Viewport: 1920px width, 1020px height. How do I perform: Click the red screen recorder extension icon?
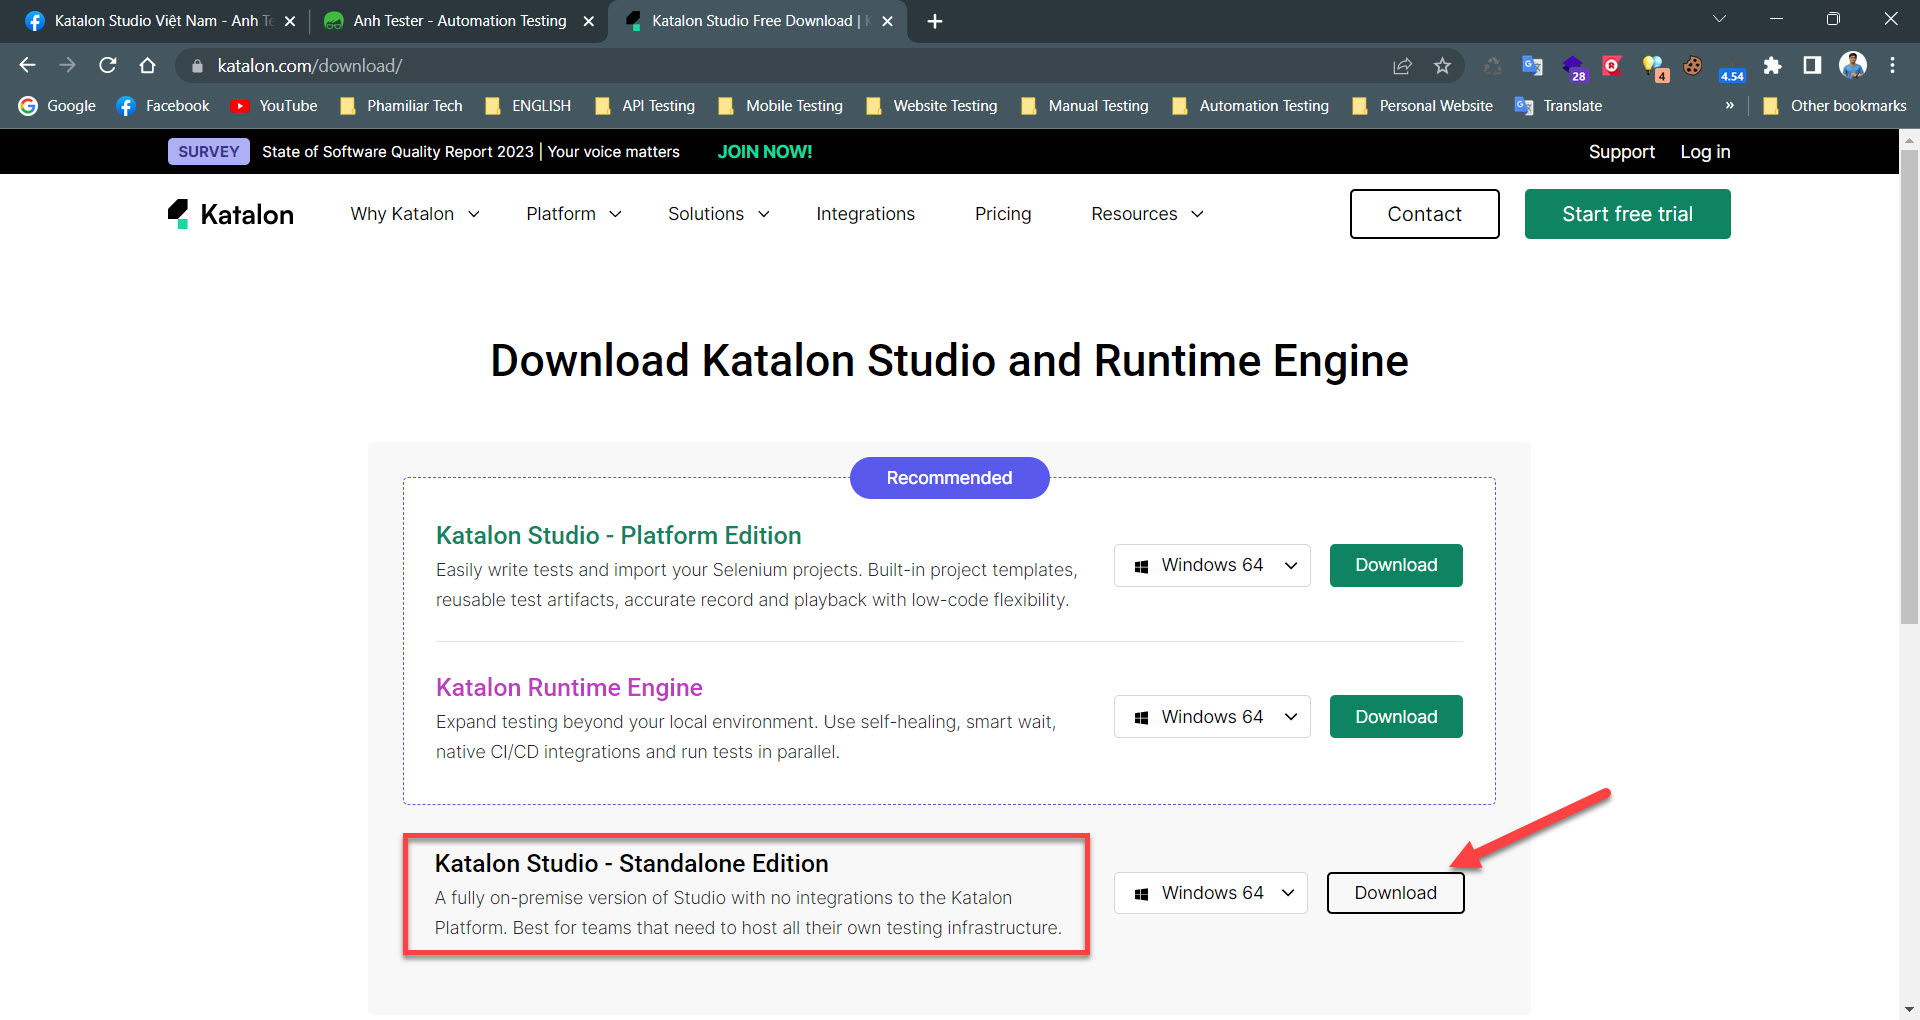pyautogui.click(x=1612, y=66)
